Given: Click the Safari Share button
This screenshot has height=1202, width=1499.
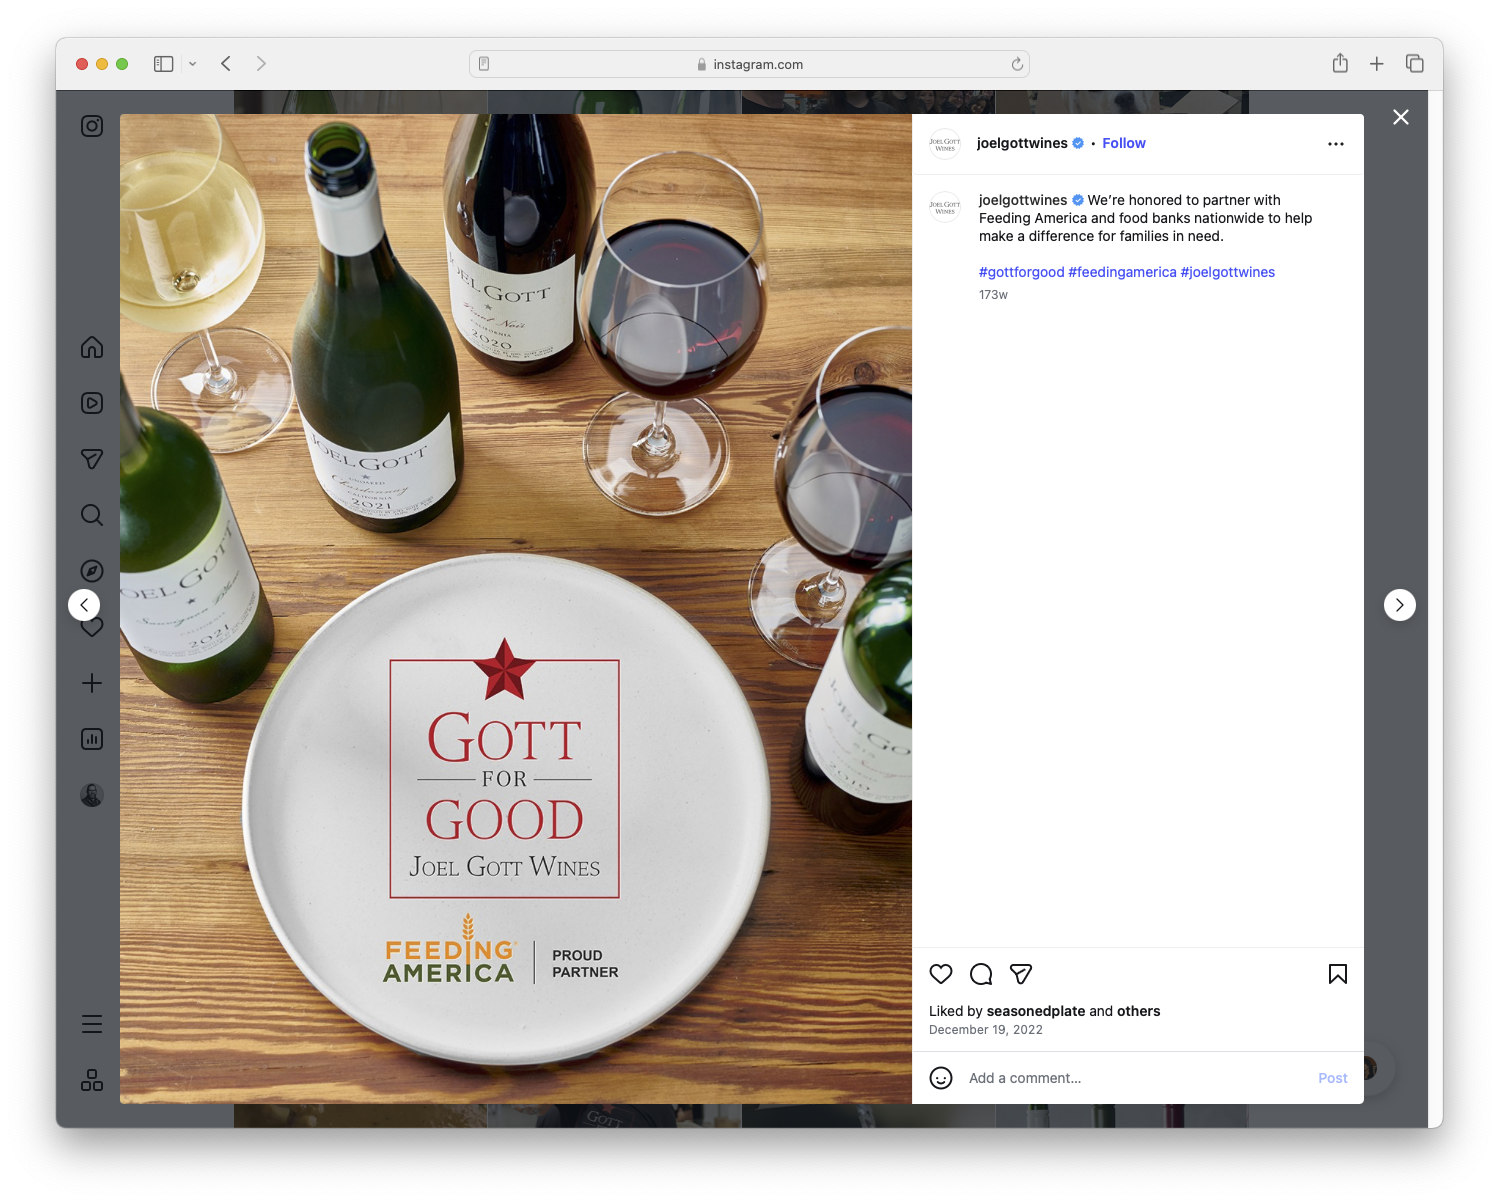Looking at the screenshot, I should tap(1340, 64).
